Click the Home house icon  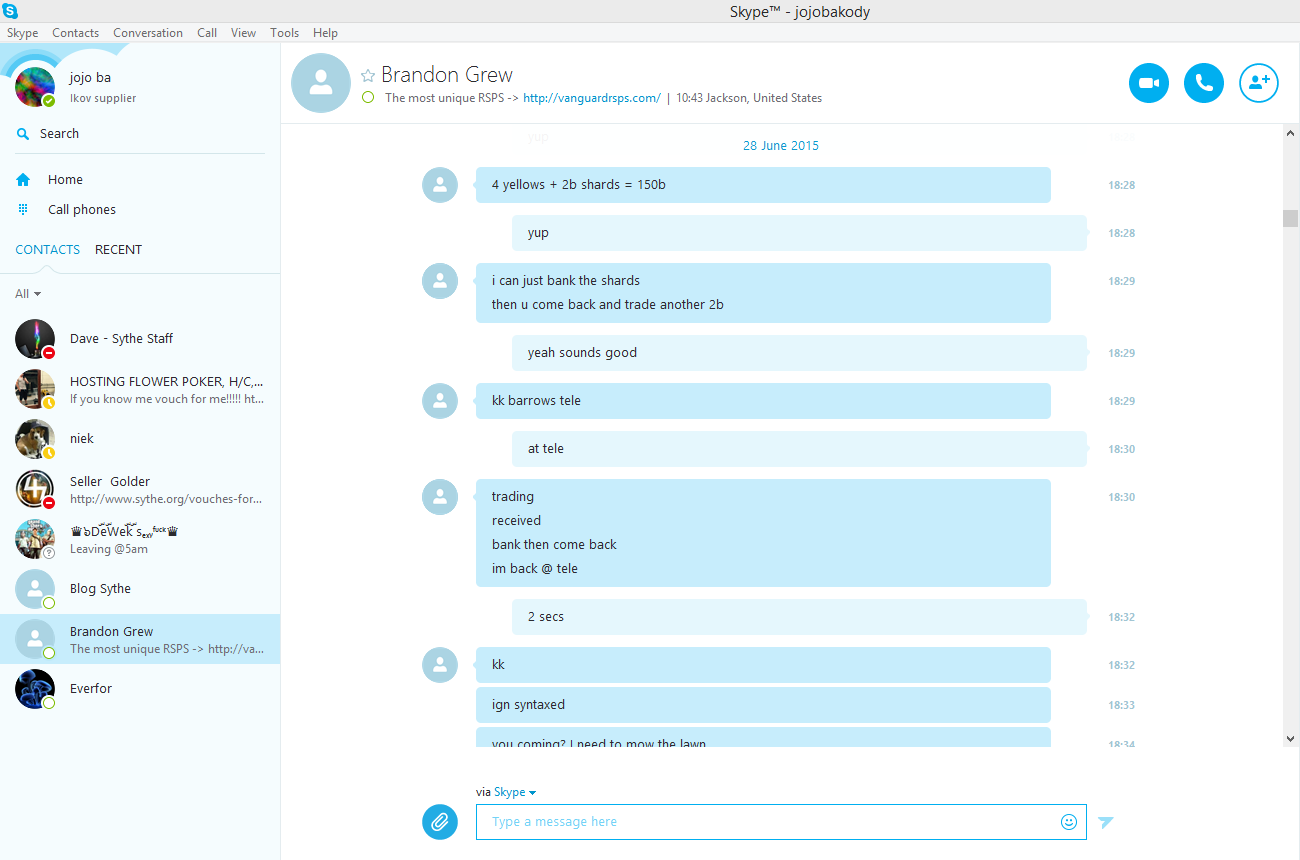(23, 180)
